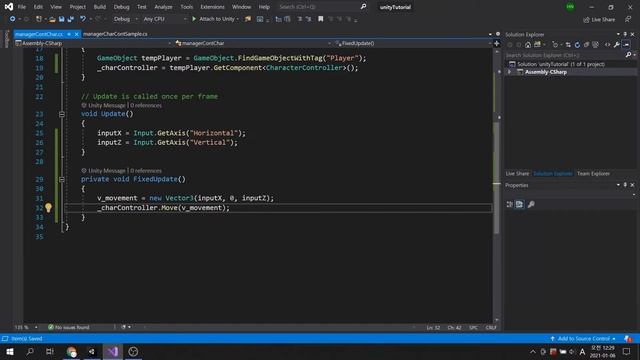Image resolution: width=640 pixels, height=360 pixels.
Task: Switch to the Live Share panel tab
Action: [517, 173]
